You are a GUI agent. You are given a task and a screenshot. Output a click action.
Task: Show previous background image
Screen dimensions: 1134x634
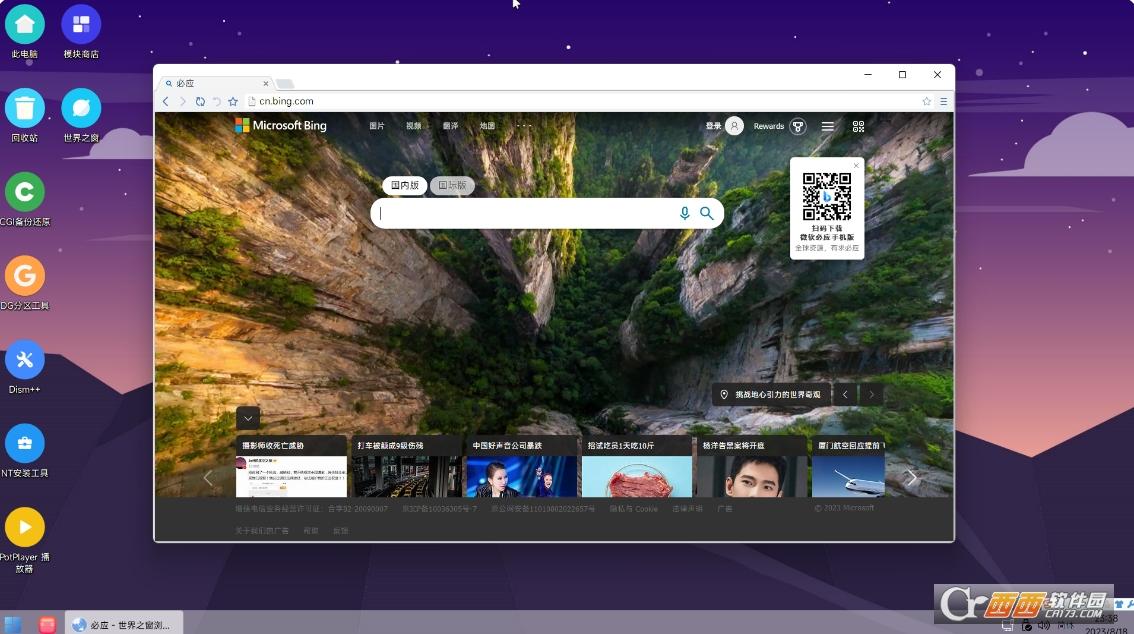coord(845,395)
